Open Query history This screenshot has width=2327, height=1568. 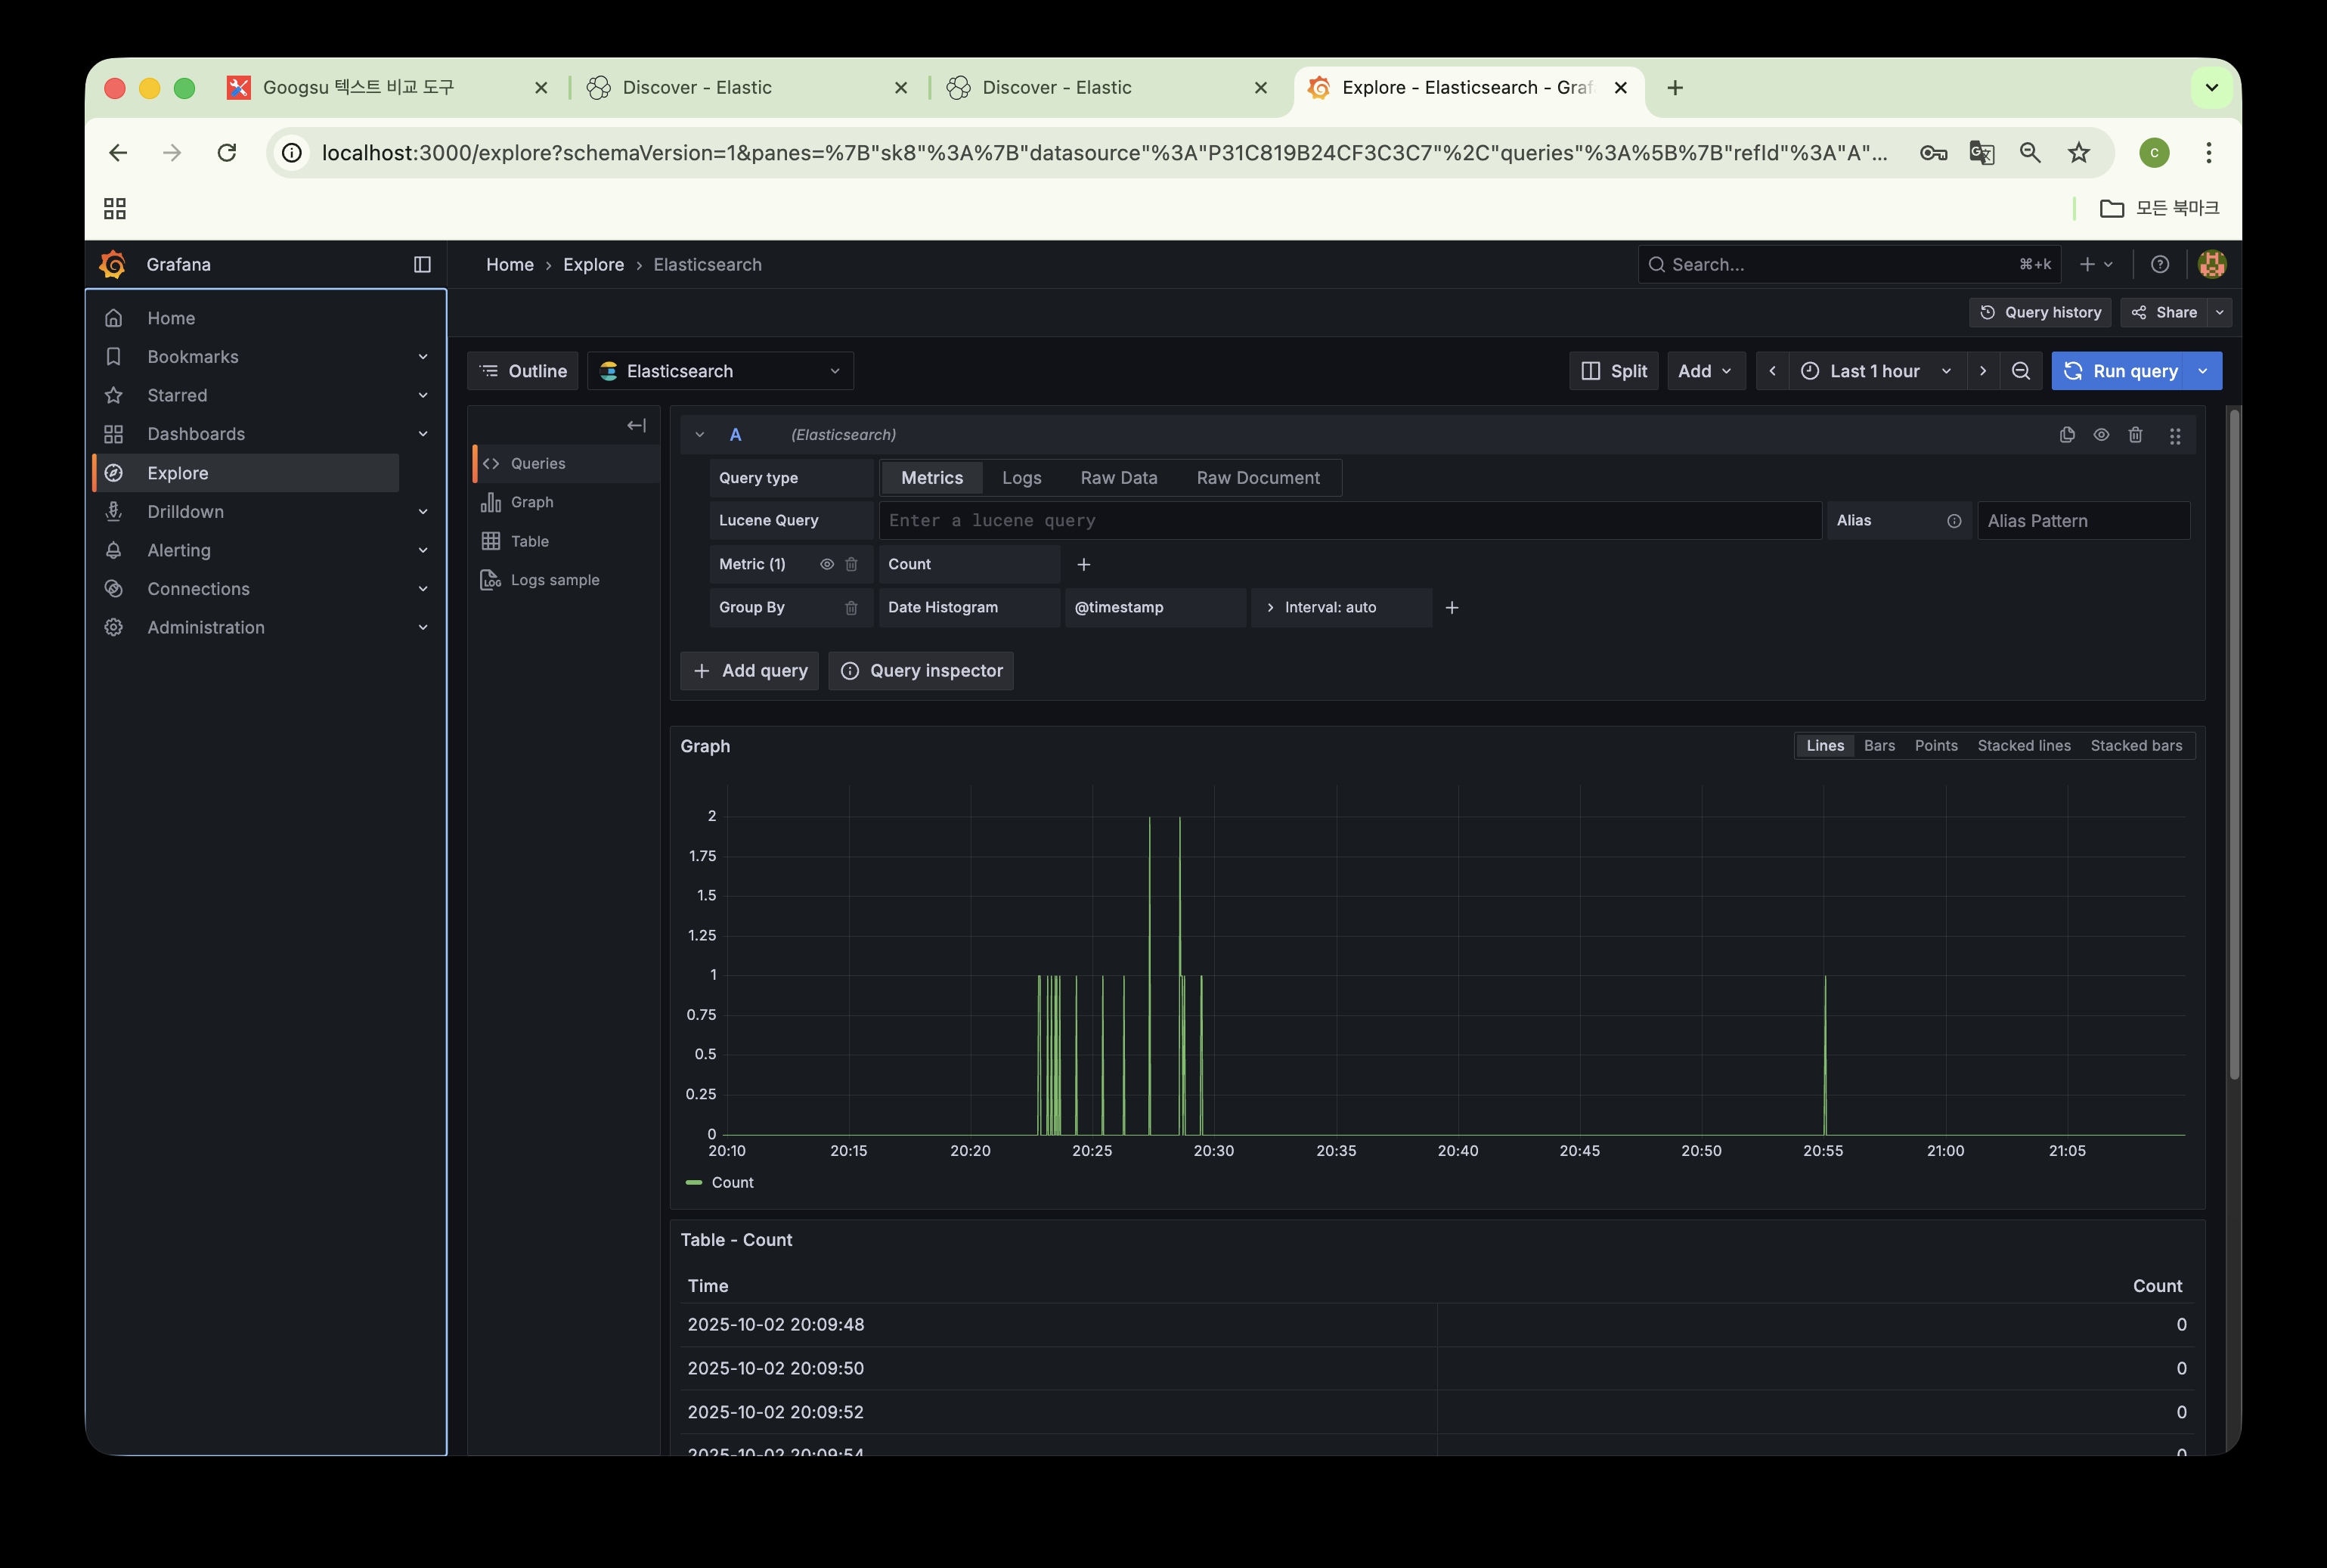point(2040,312)
